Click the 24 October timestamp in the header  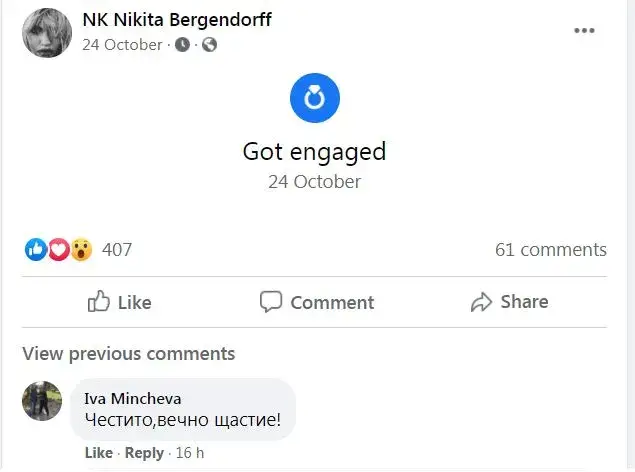tap(122, 45)
